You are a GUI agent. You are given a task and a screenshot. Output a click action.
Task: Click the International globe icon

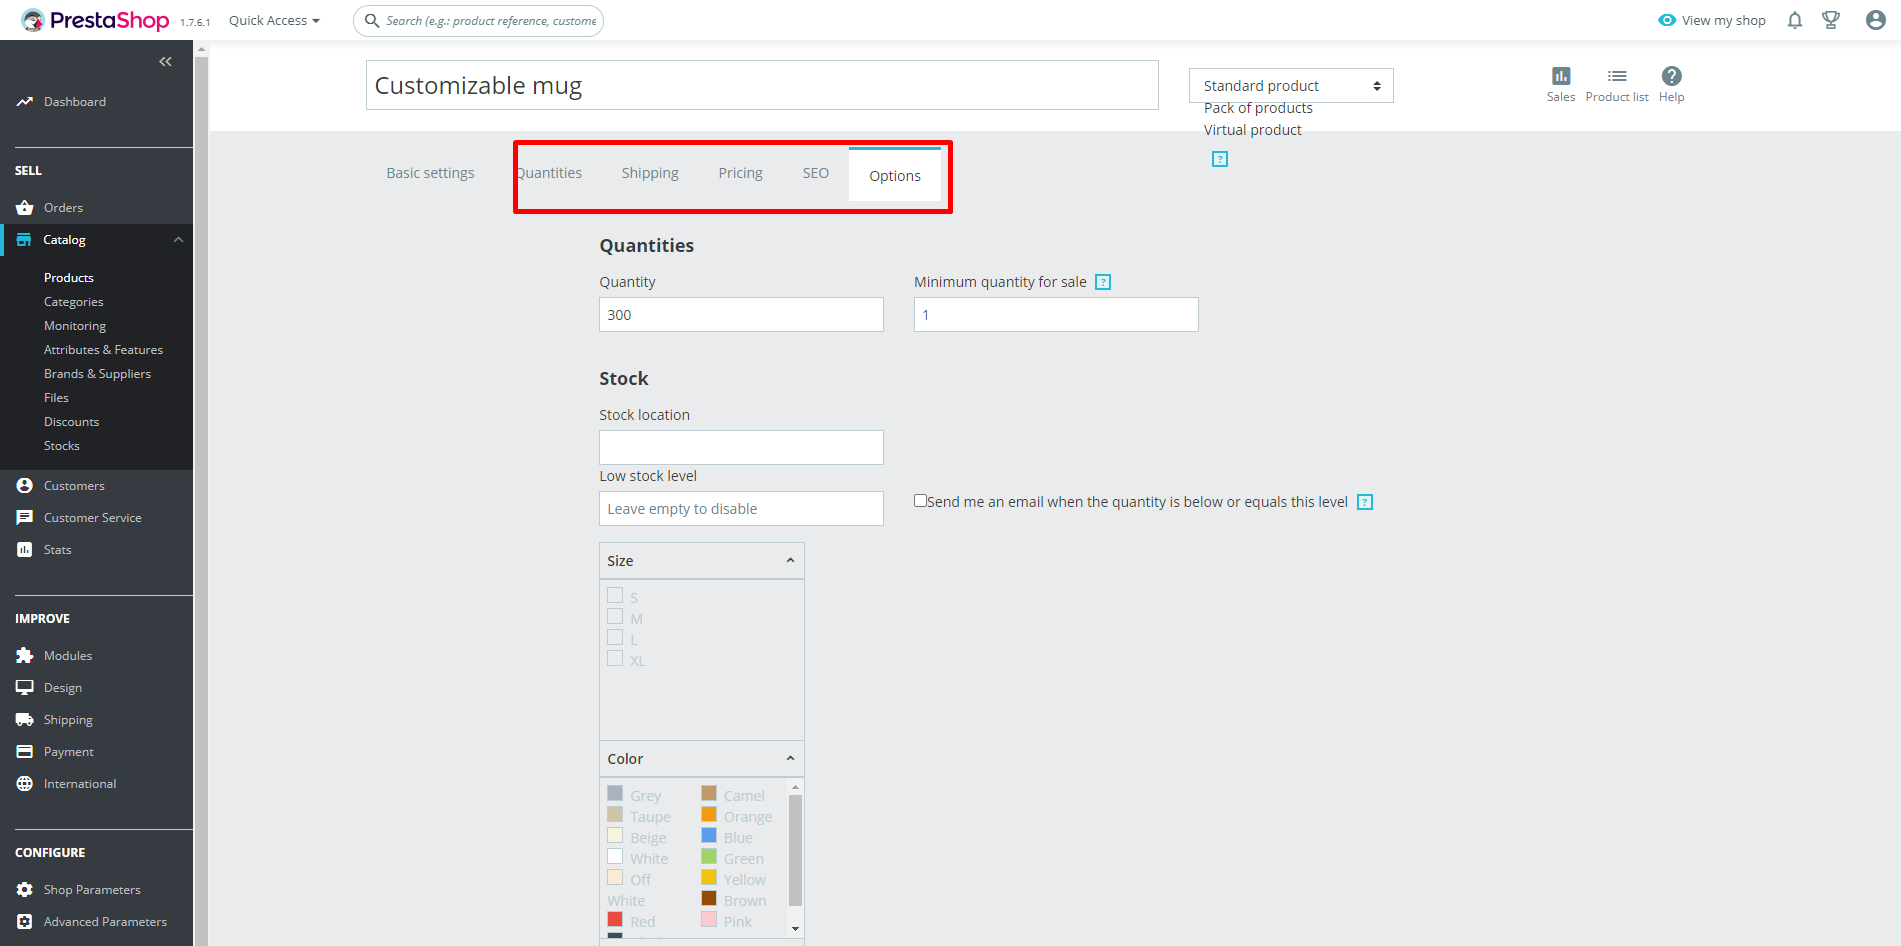click(x=25, y=784)
